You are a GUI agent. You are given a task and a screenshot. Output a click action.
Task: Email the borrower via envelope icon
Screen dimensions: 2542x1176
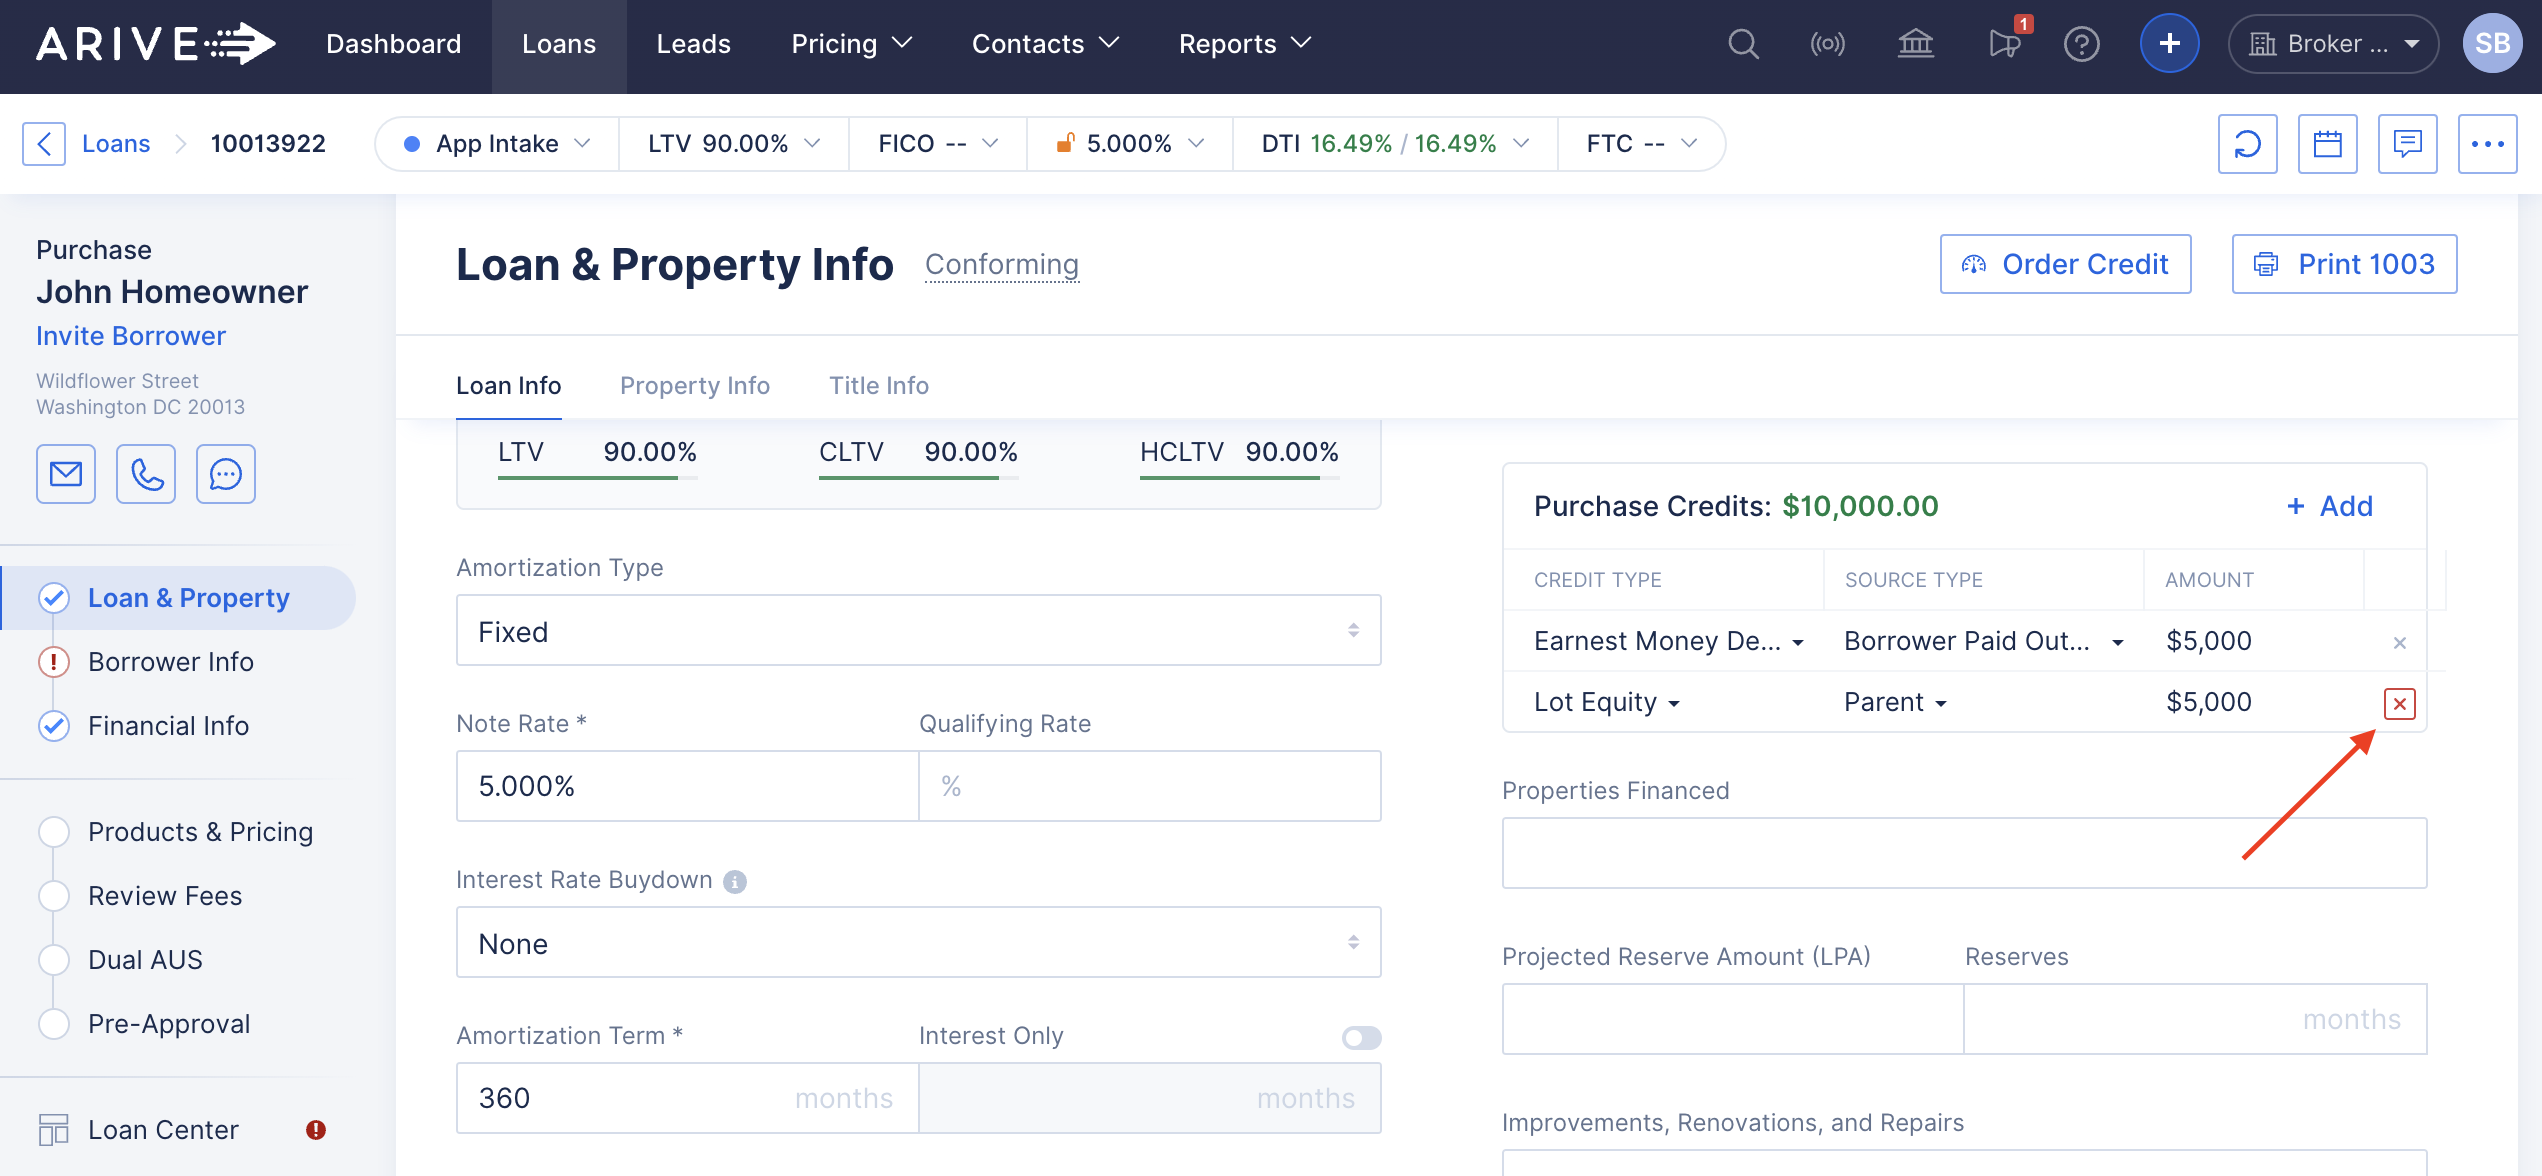click(x=66, y=473)
